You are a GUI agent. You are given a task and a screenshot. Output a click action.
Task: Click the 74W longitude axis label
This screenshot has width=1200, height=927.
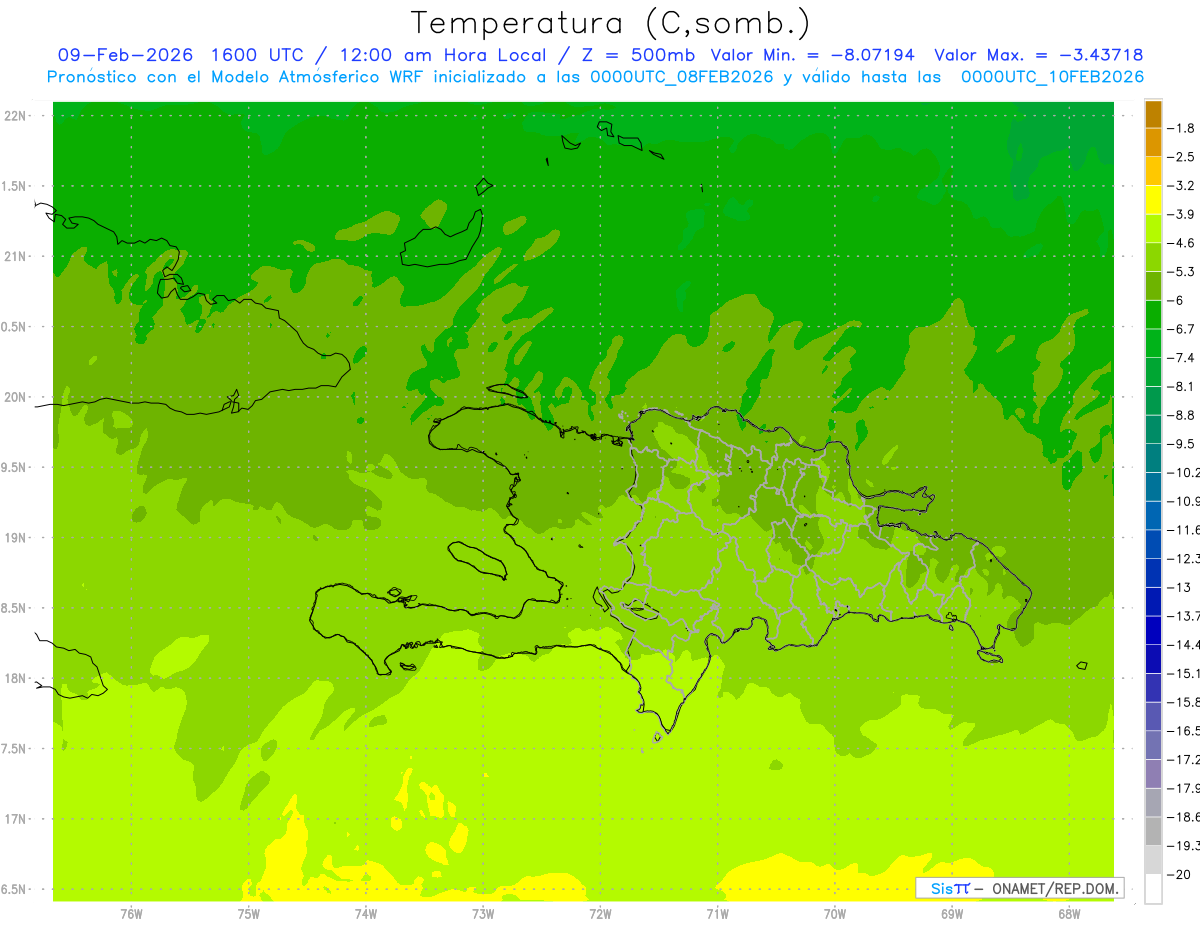(365, 913)
